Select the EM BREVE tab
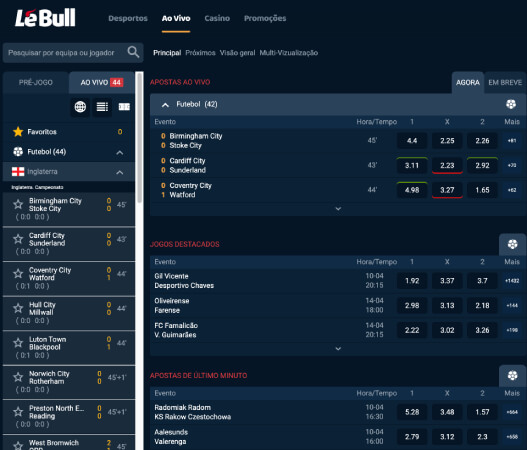This screenshot has height=450, width=527. [x=505, y=82]
